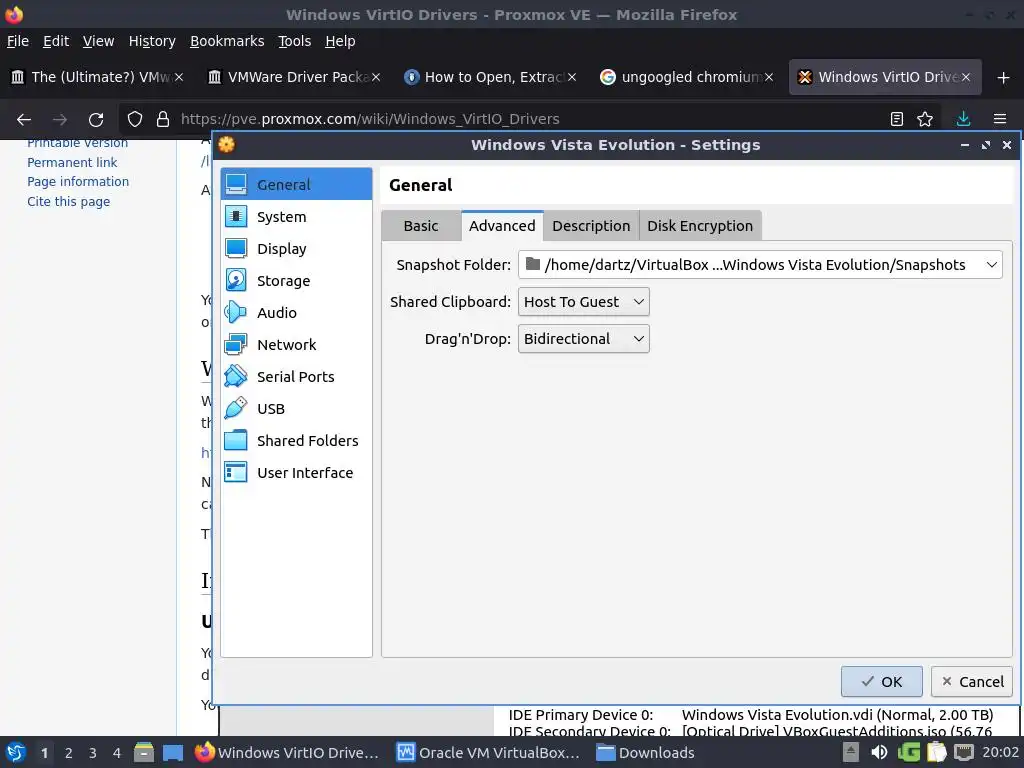Click the clipboard tray icon

936,752
